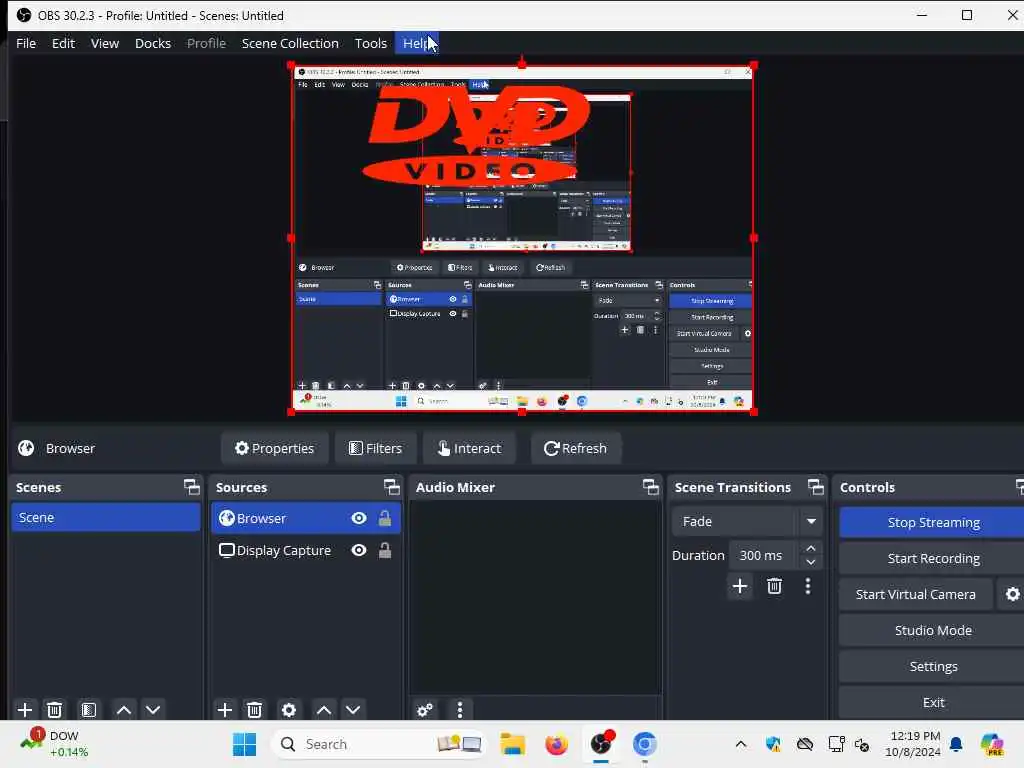
Task: Open Firefox from the taskbar
Action: point(556,744)
